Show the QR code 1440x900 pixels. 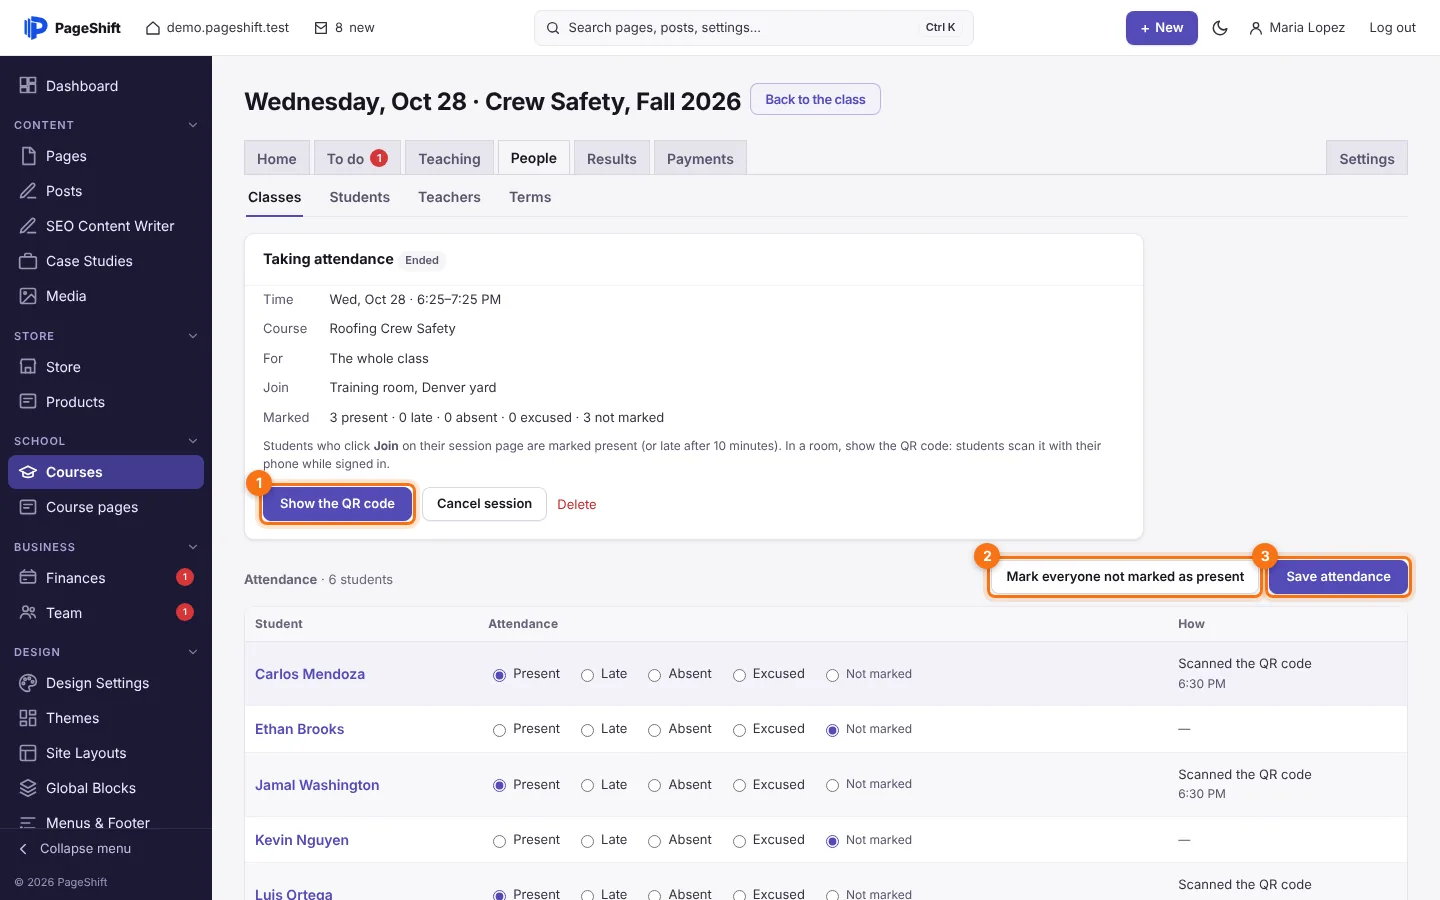coord(337,504)
